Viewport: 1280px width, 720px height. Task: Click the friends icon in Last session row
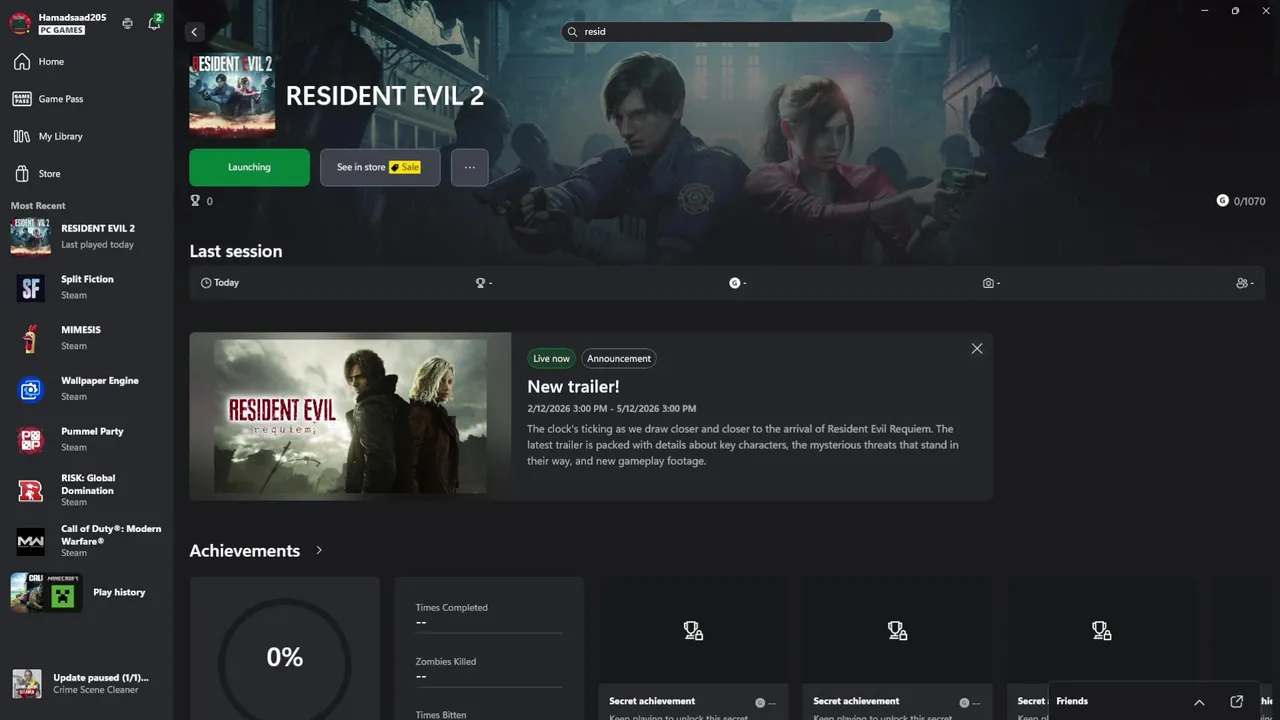pos(1242,283)
